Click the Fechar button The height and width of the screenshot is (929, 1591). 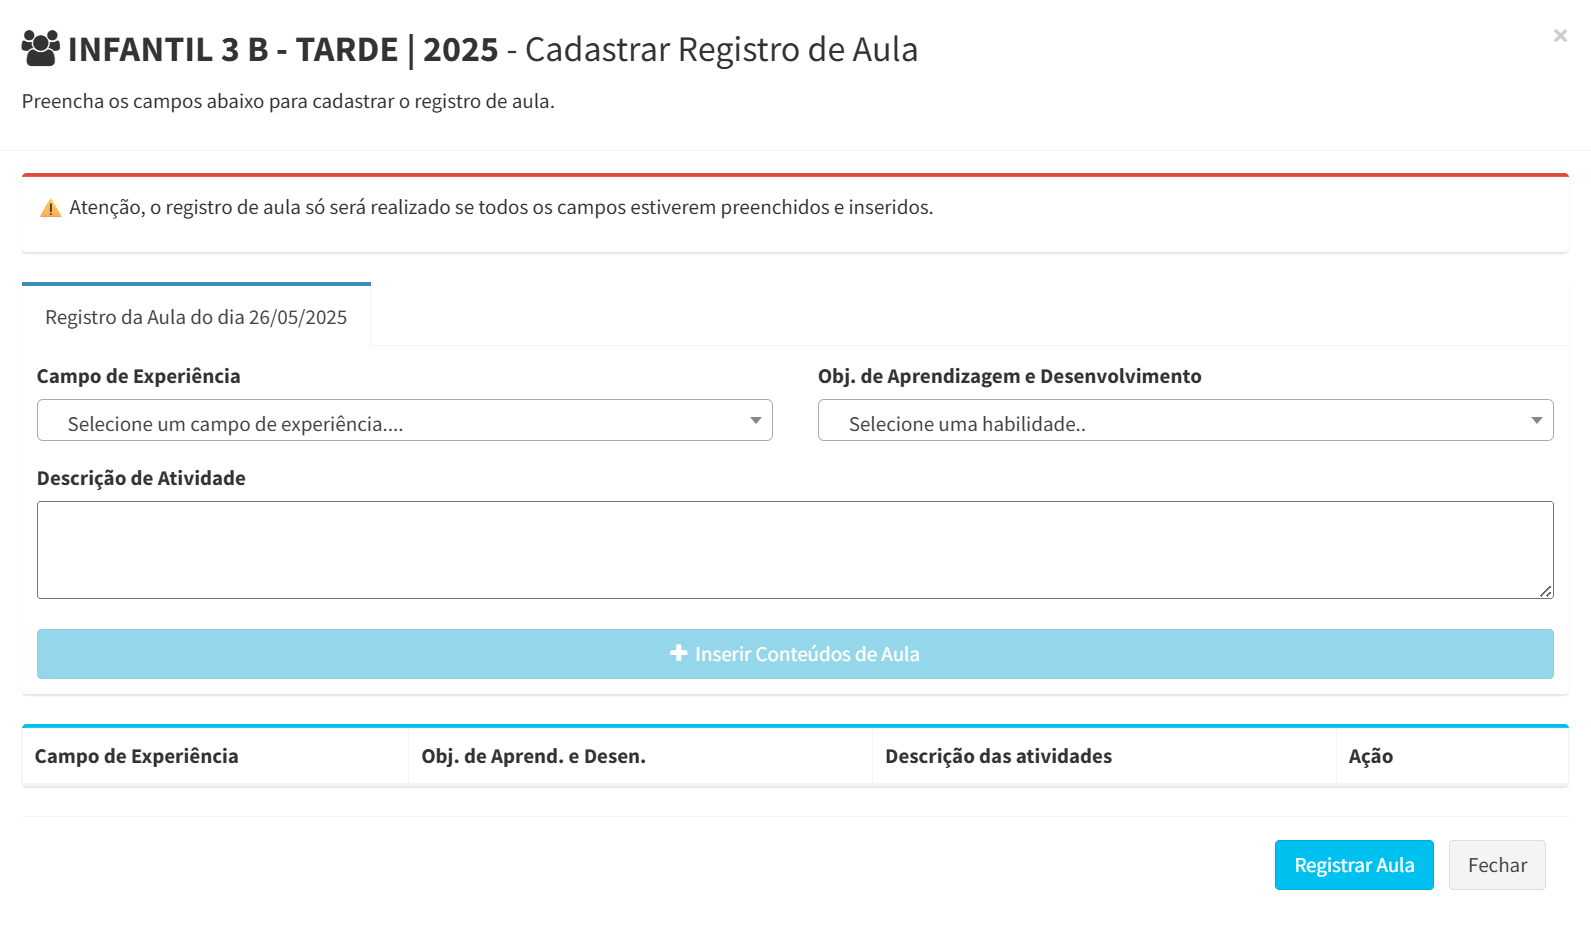[x=1497, y=865]
